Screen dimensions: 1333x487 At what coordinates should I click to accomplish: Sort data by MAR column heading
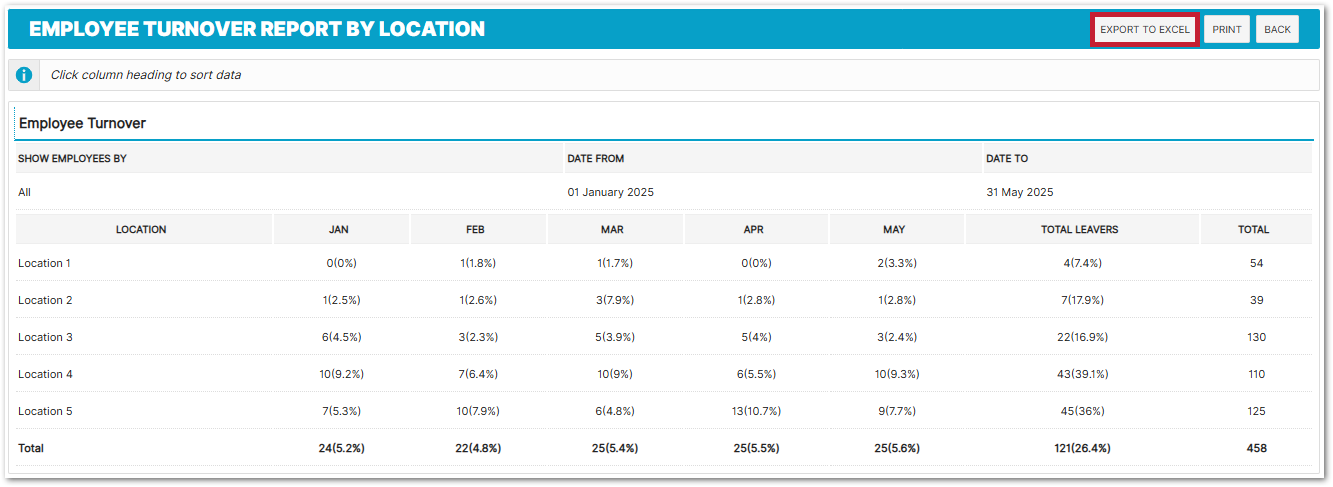(612, 230)
